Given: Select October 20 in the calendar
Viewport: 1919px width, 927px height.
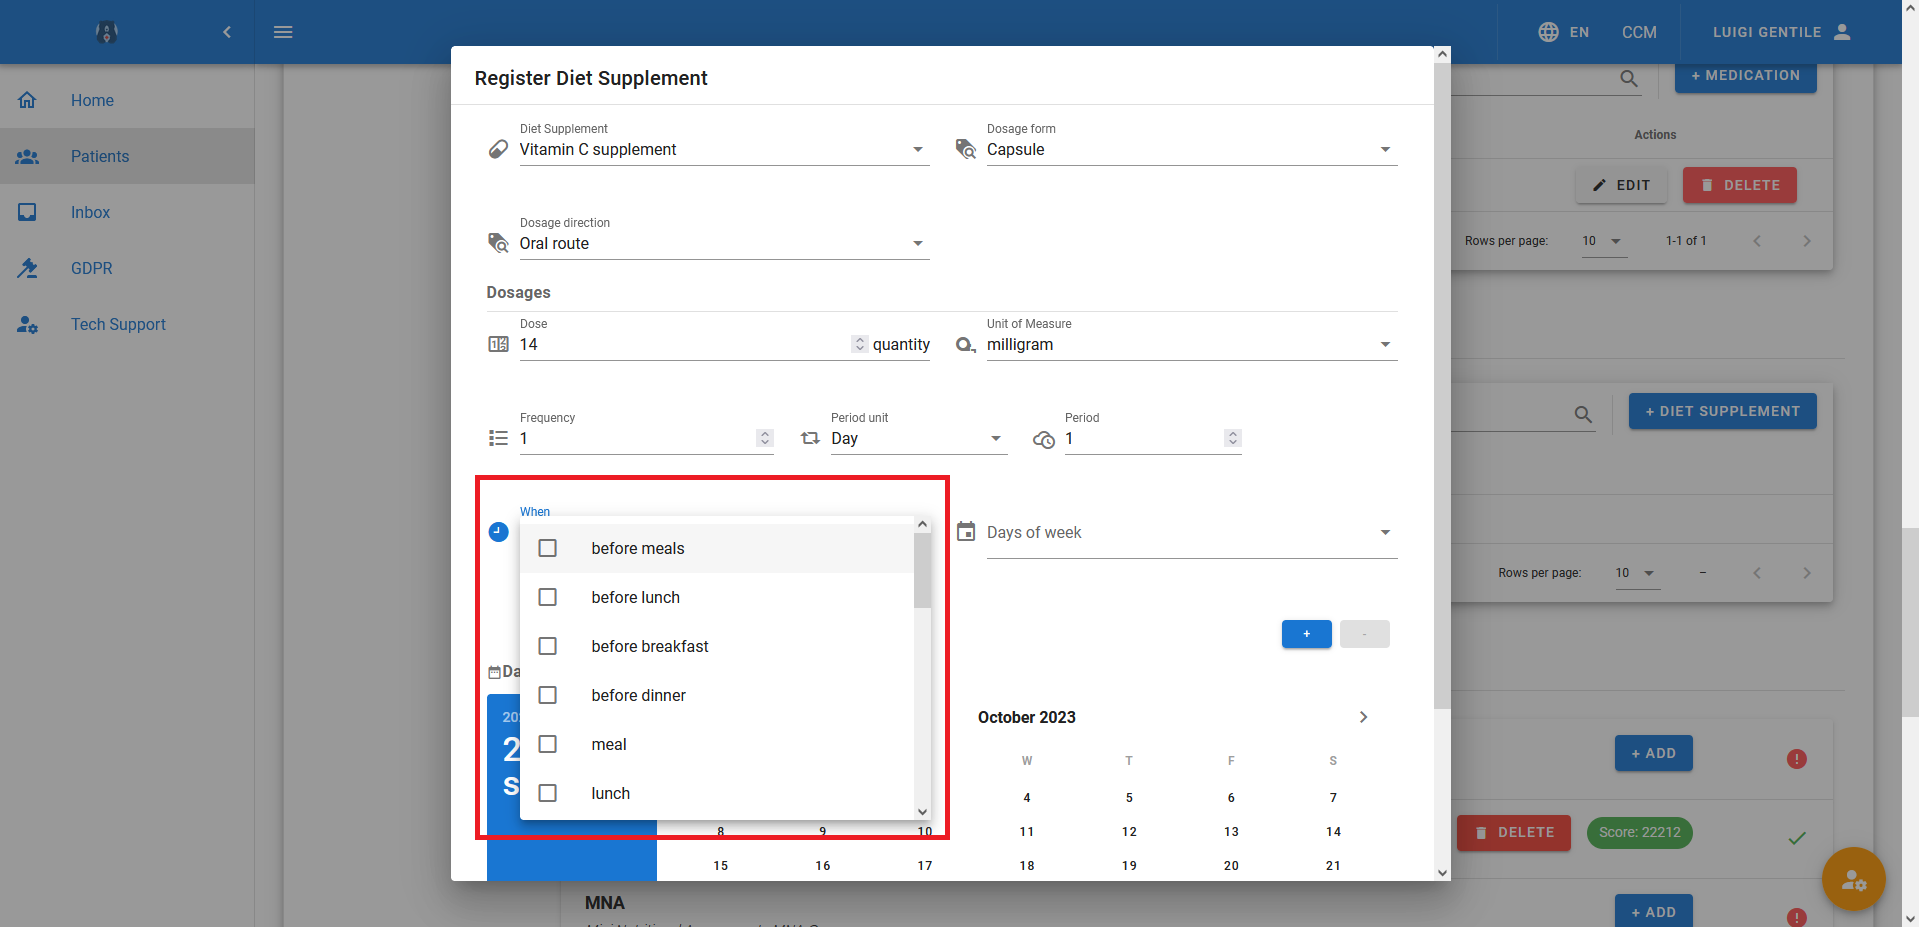Looking at the screenshot, I should (1231, 866).
